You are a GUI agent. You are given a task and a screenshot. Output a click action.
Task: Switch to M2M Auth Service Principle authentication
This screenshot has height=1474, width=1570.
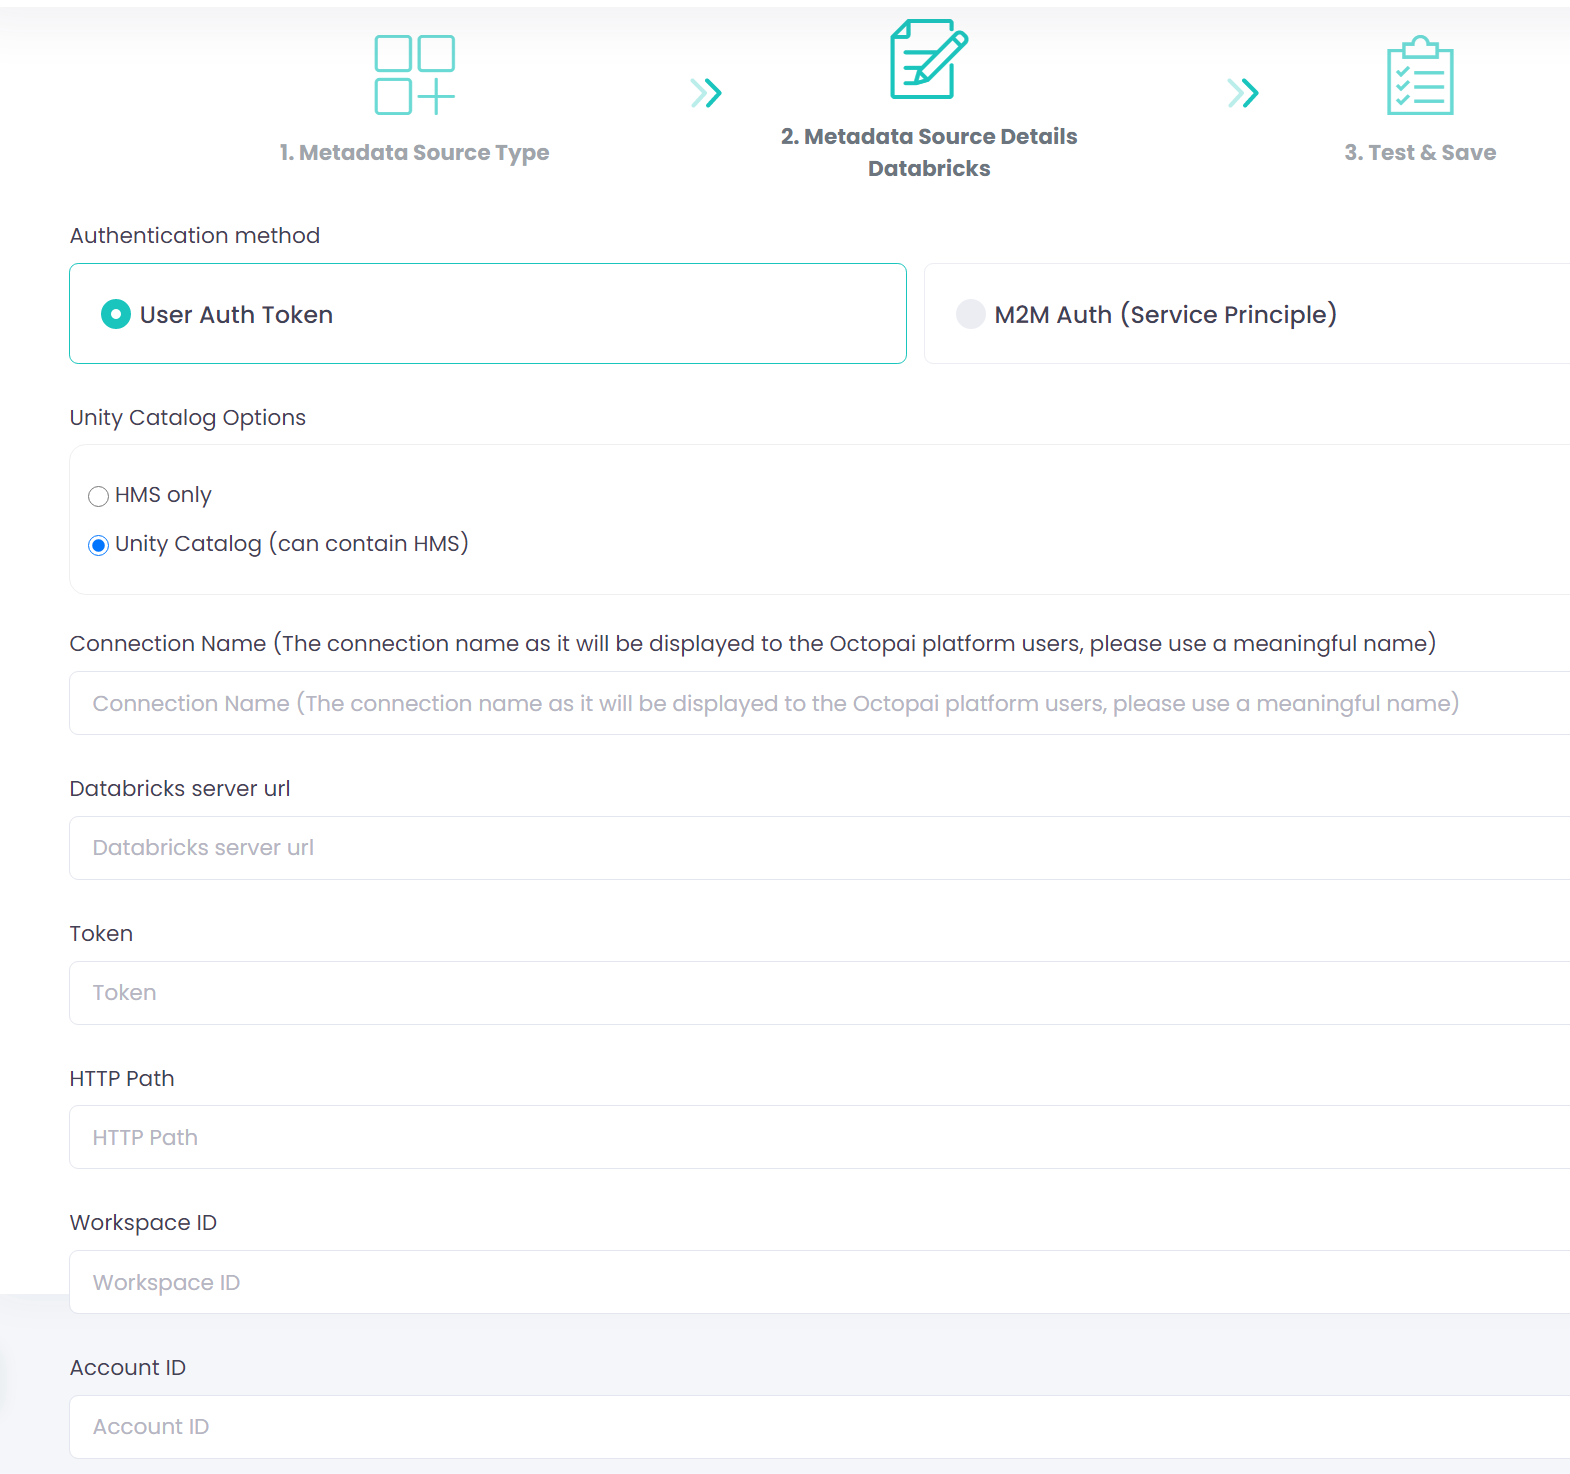(969, 314)
